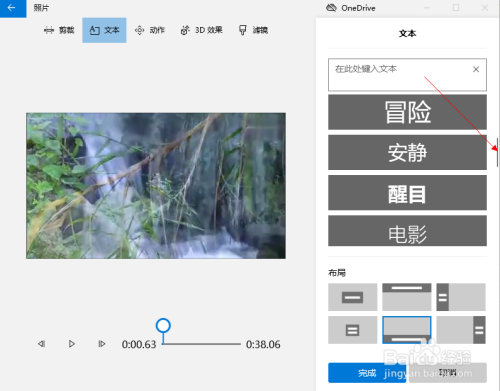Viewport: 500px width, 391px height.
Task: Click the OneDrive cloud icon
Action: pos(331,8)
